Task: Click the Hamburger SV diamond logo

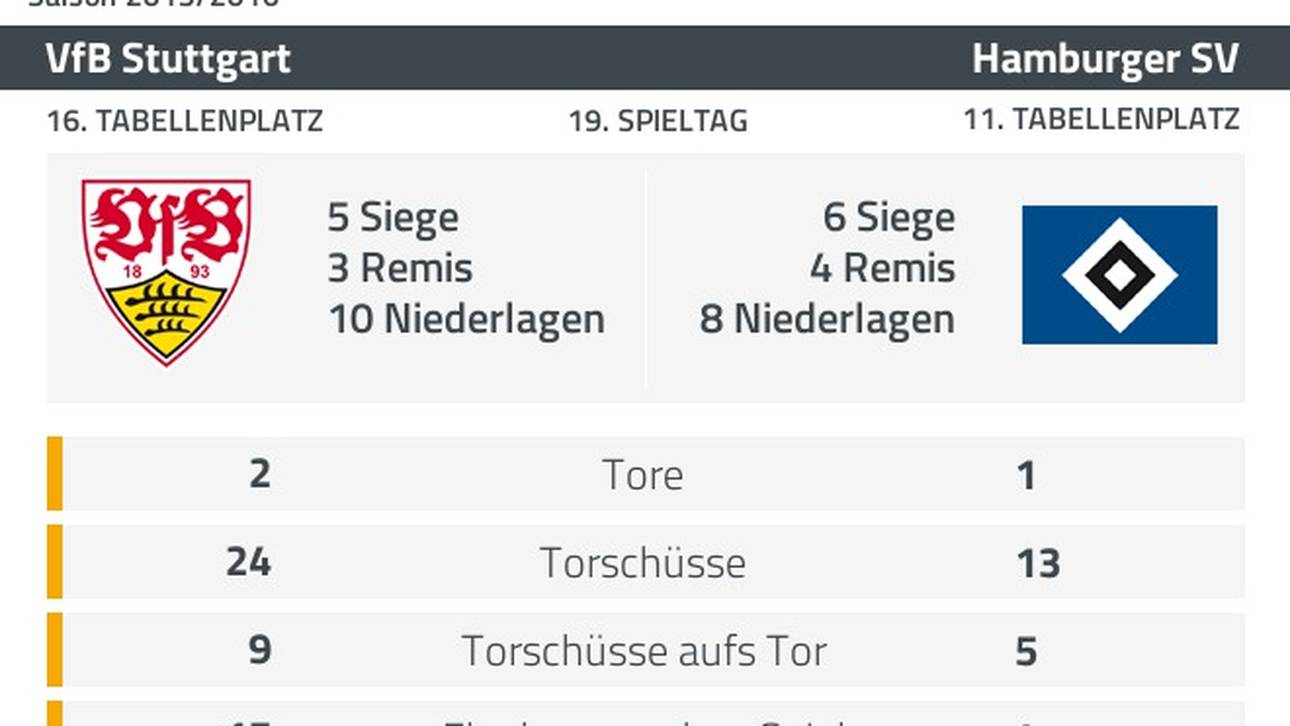Action: tap(1119, 274)
